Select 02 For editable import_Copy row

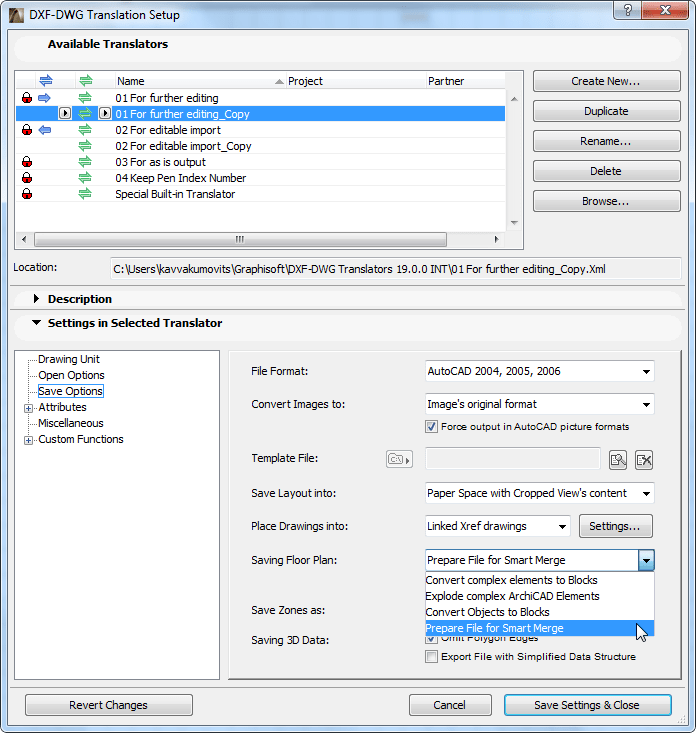(x=261, y=146)
